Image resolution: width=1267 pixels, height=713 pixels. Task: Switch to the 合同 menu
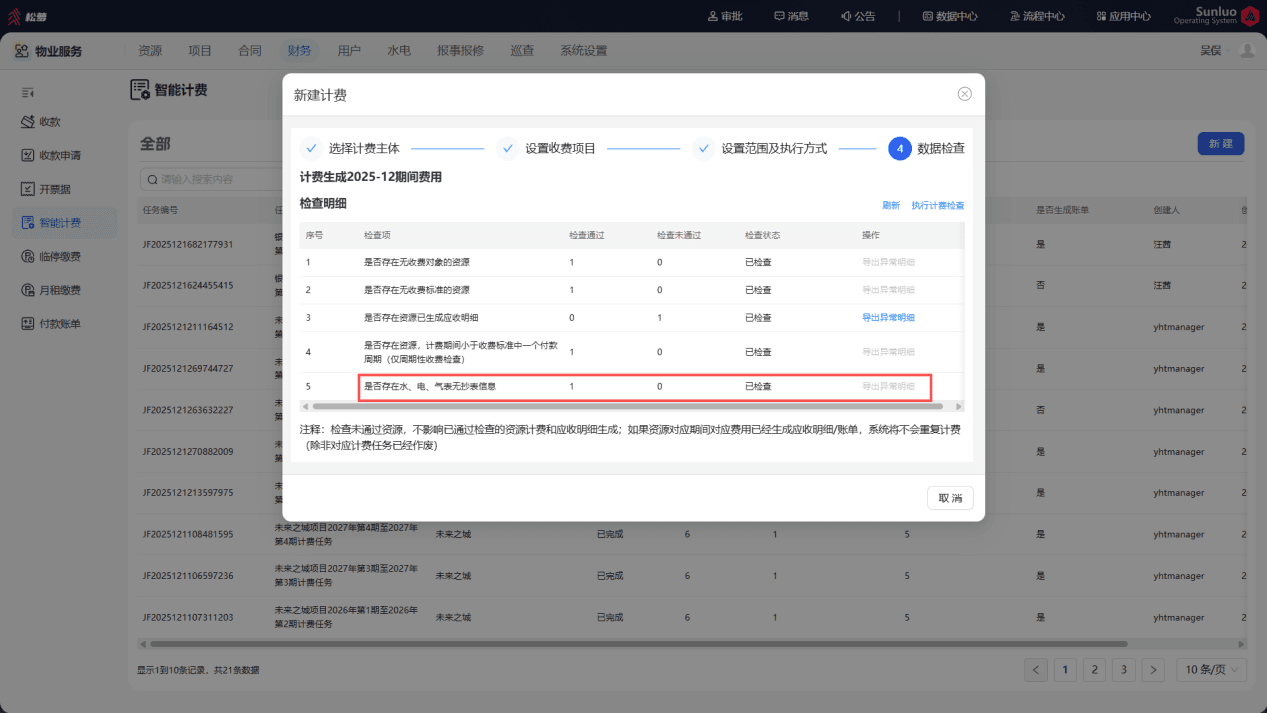[250, 51]
